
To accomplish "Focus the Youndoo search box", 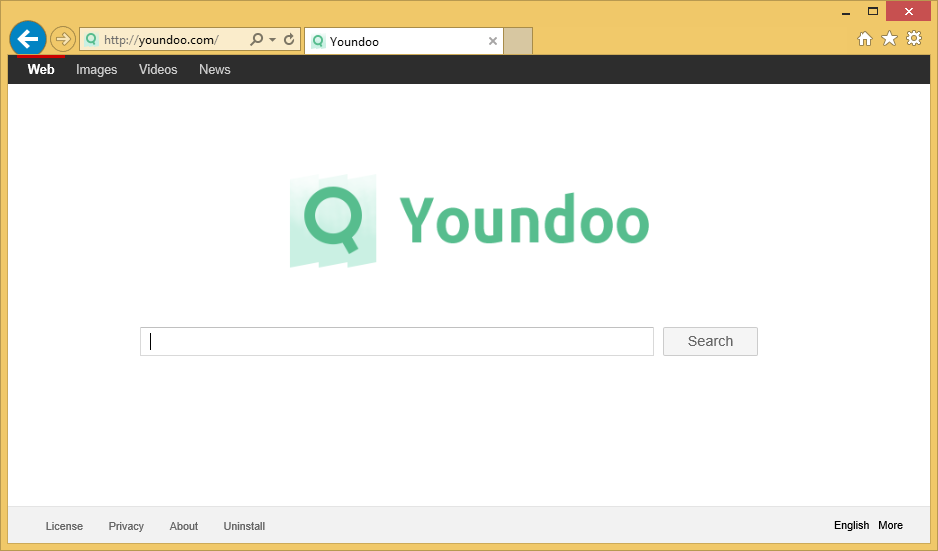I will (397, 342).
